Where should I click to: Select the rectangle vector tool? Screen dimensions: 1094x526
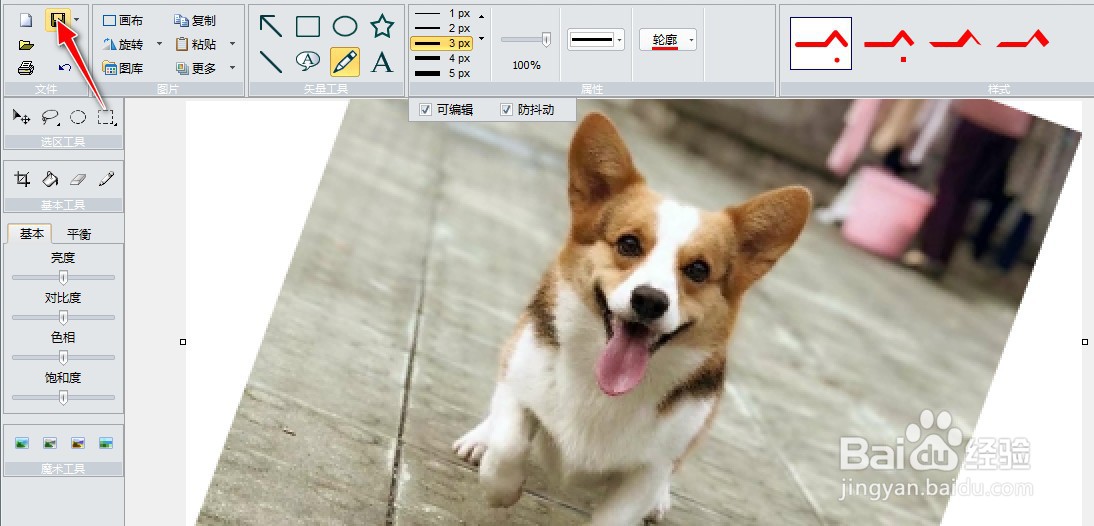coord(308,27)
